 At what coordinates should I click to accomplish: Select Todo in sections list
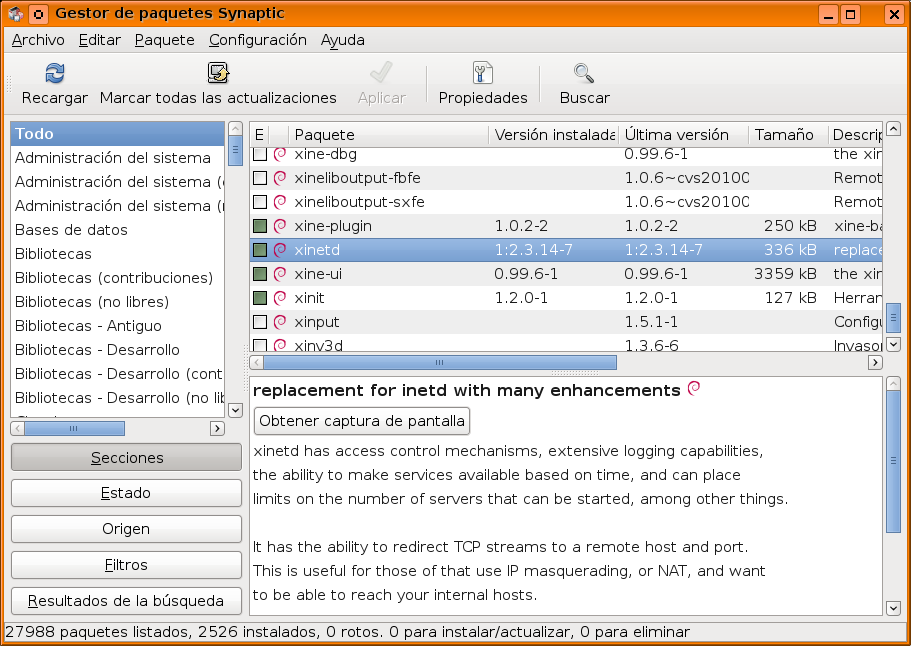pos(117,134)
